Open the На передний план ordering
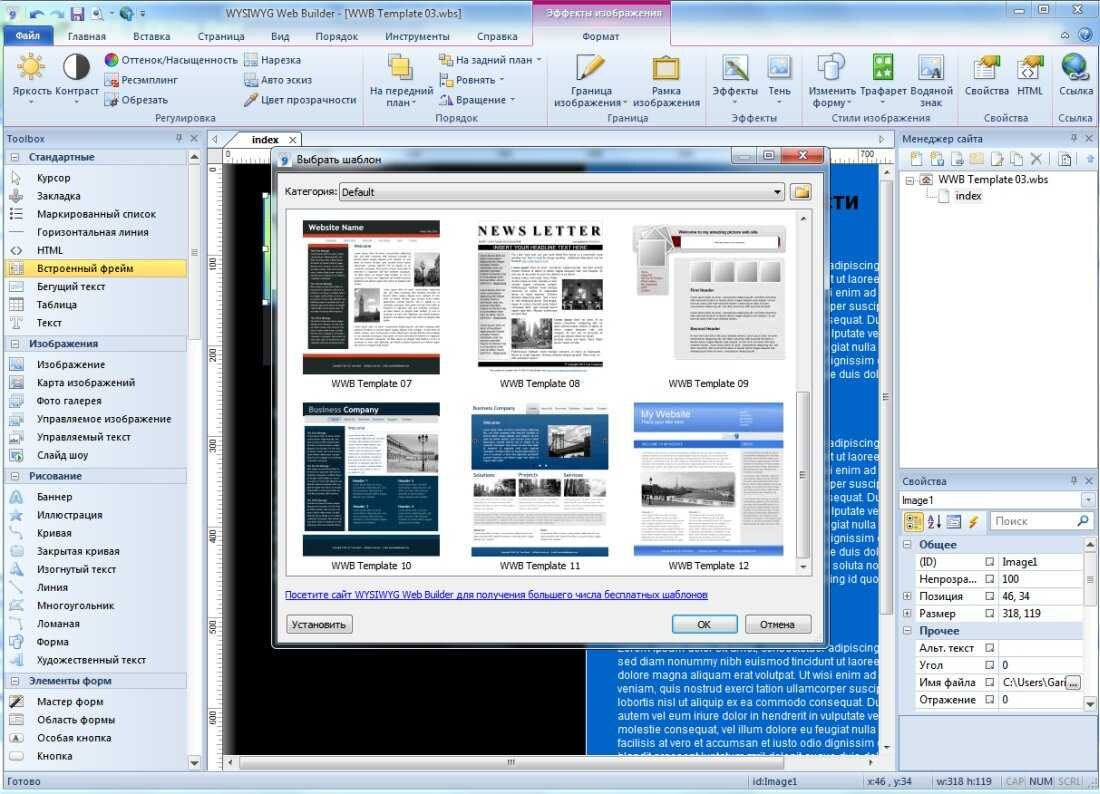Screen dimensions: 1100x794 (401, 80)
